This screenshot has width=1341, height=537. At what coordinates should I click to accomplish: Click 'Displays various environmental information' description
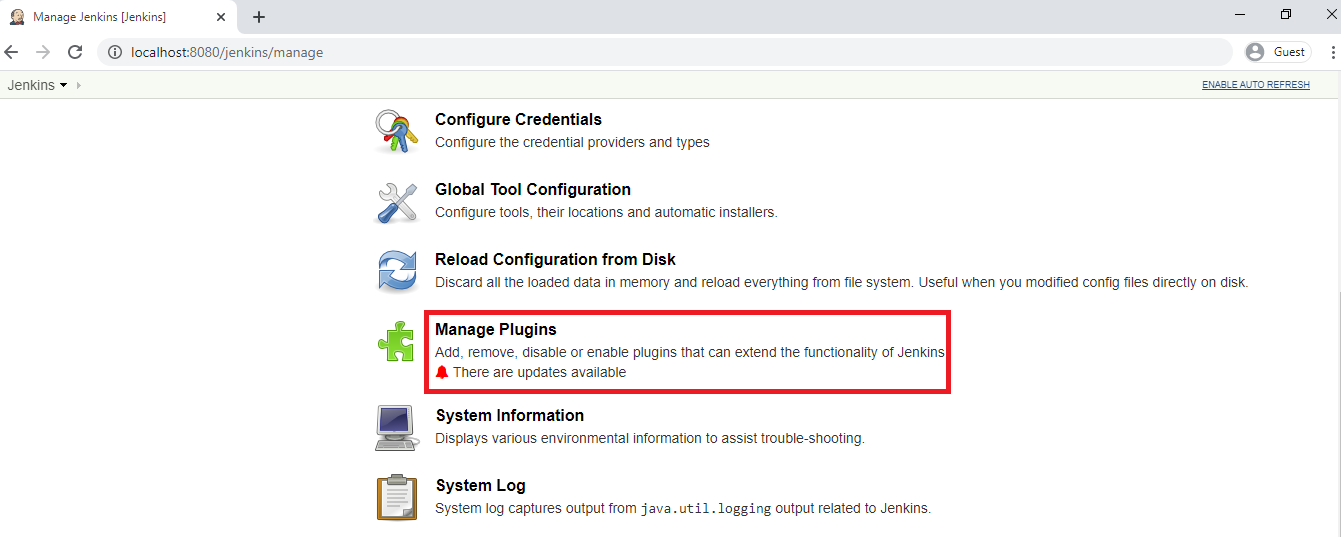(x=650, y=438)
